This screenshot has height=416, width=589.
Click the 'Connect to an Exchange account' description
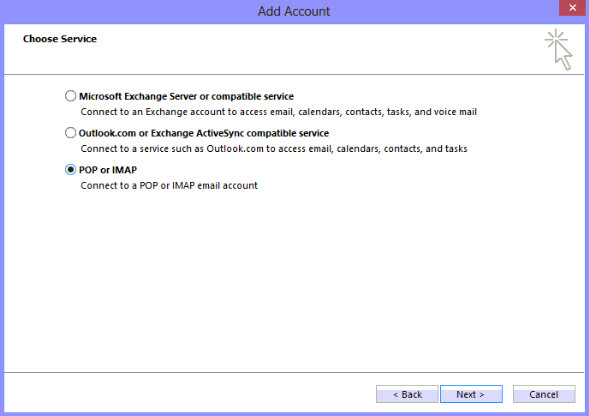pos(279,112)
